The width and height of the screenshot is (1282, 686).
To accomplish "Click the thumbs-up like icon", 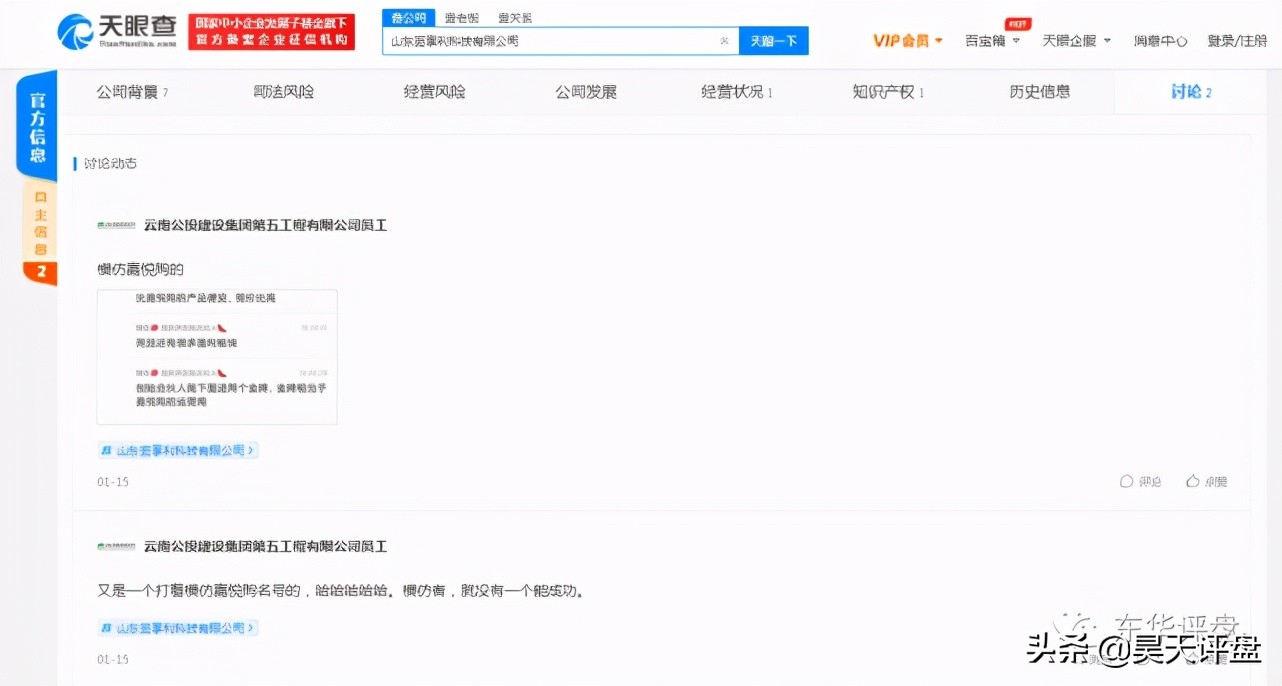I will tap(1192, 481).
